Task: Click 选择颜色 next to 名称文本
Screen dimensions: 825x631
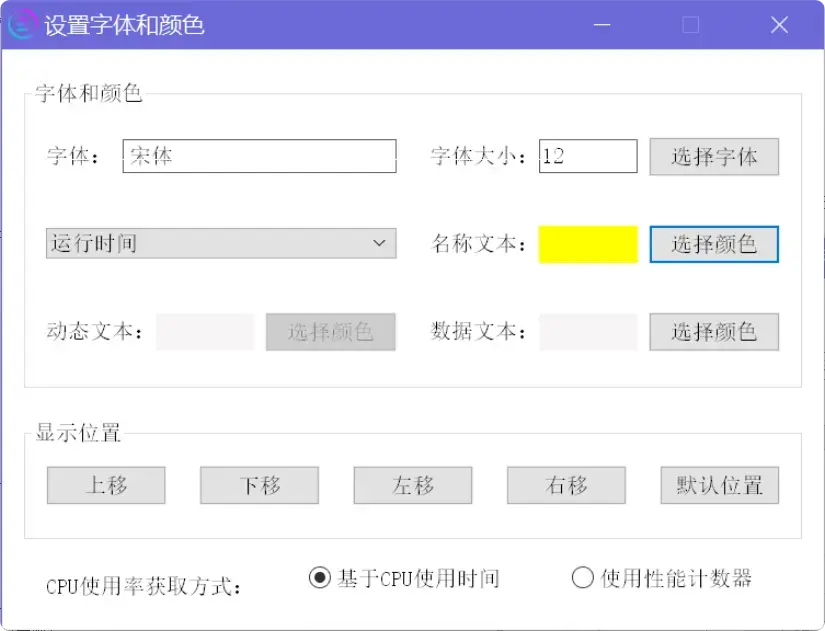Action: (714, 244)
